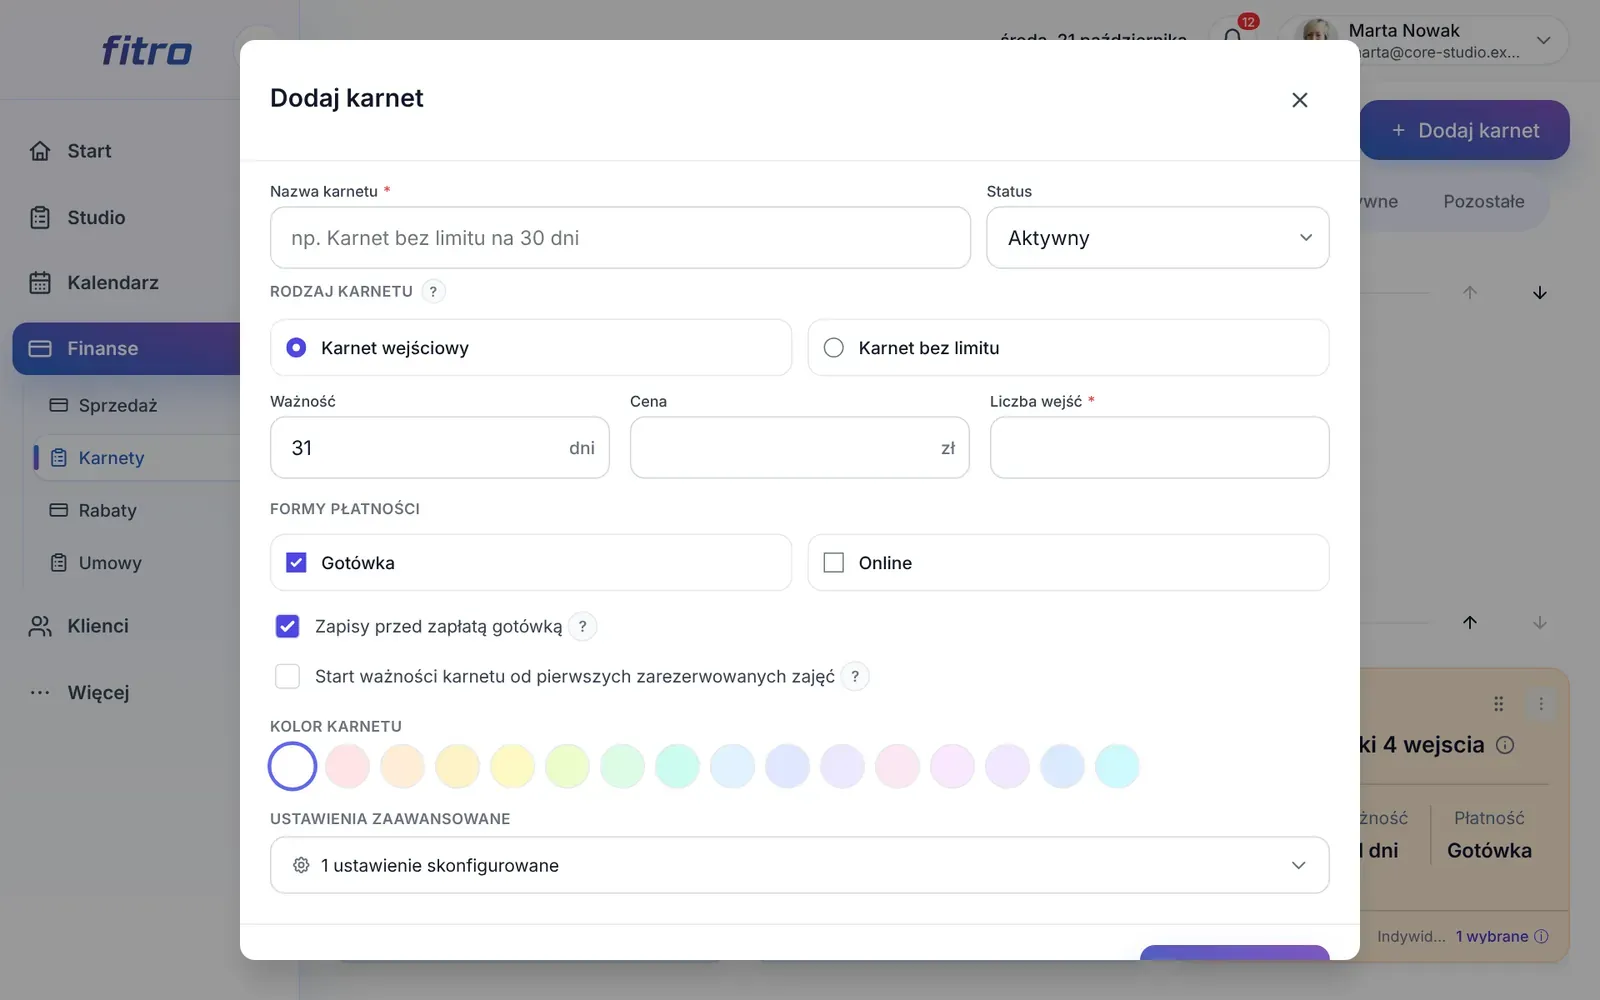Image resolution: width=1600 pixels, height=1000 pixels.
Task: Open the Finanse sidebar section
Action: pos(127,349)
